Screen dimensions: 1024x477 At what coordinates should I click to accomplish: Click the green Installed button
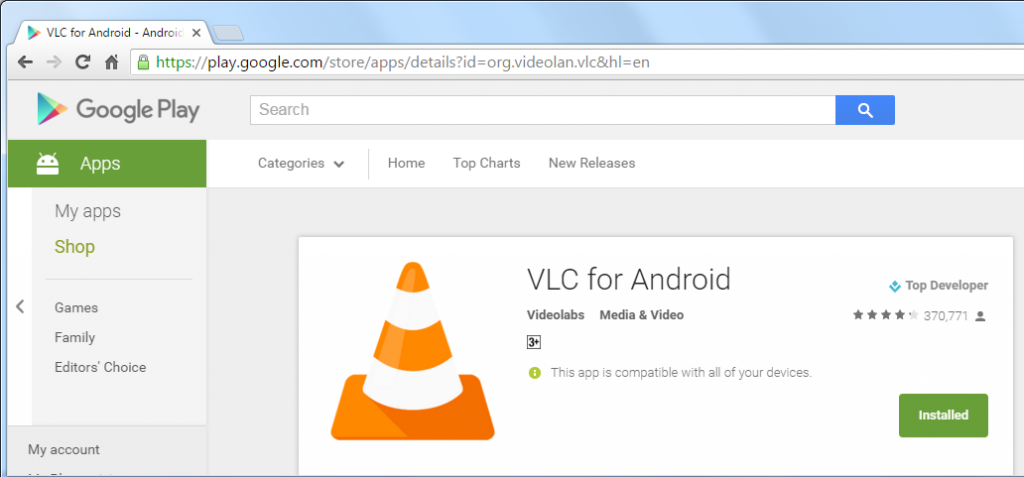click(943, 415)
